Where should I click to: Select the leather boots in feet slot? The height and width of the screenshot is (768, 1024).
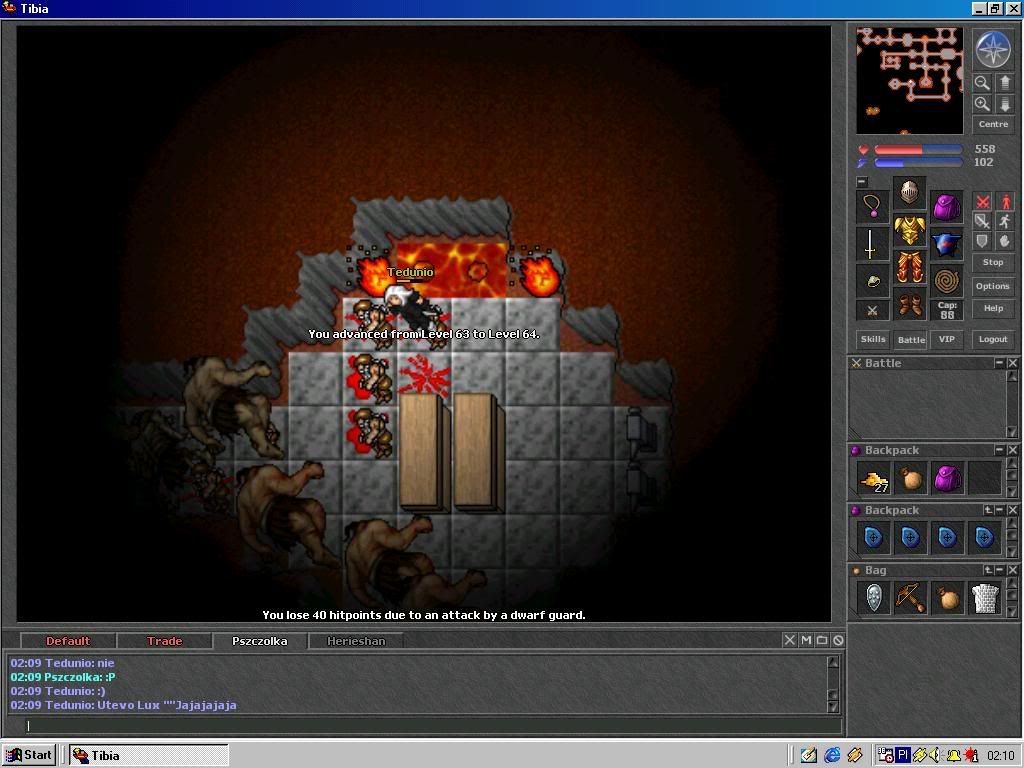pos(909,304)
